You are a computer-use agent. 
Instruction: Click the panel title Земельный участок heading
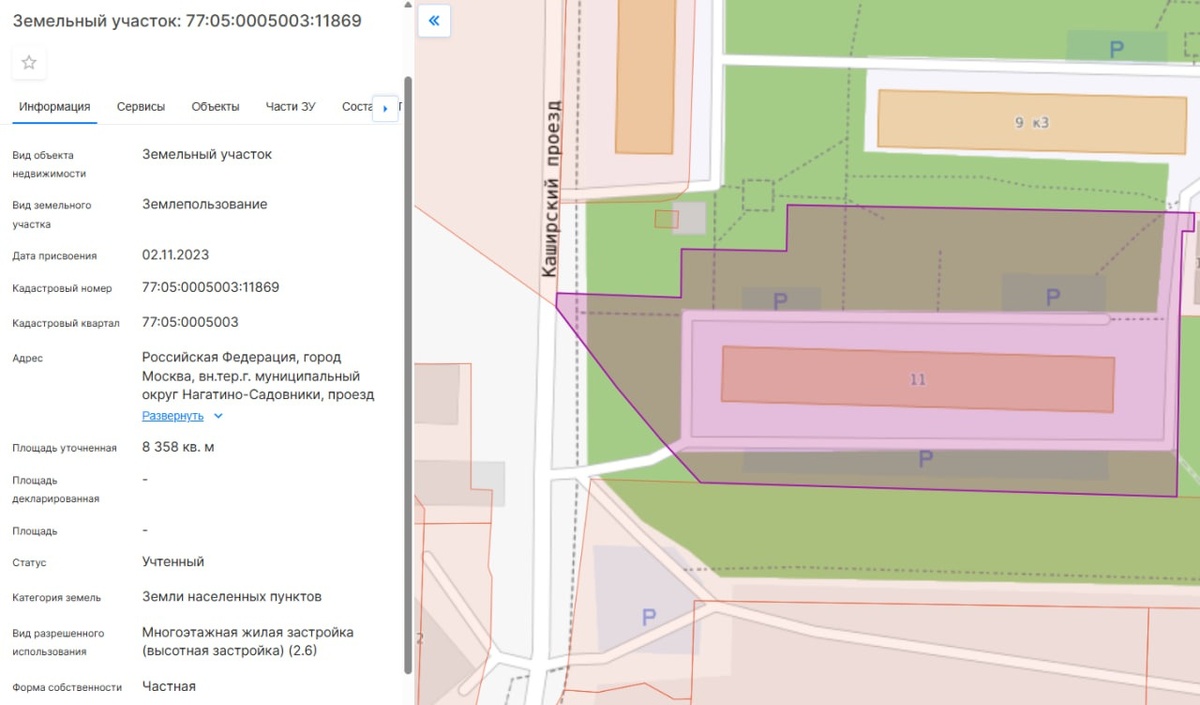(x=187, y=20)
